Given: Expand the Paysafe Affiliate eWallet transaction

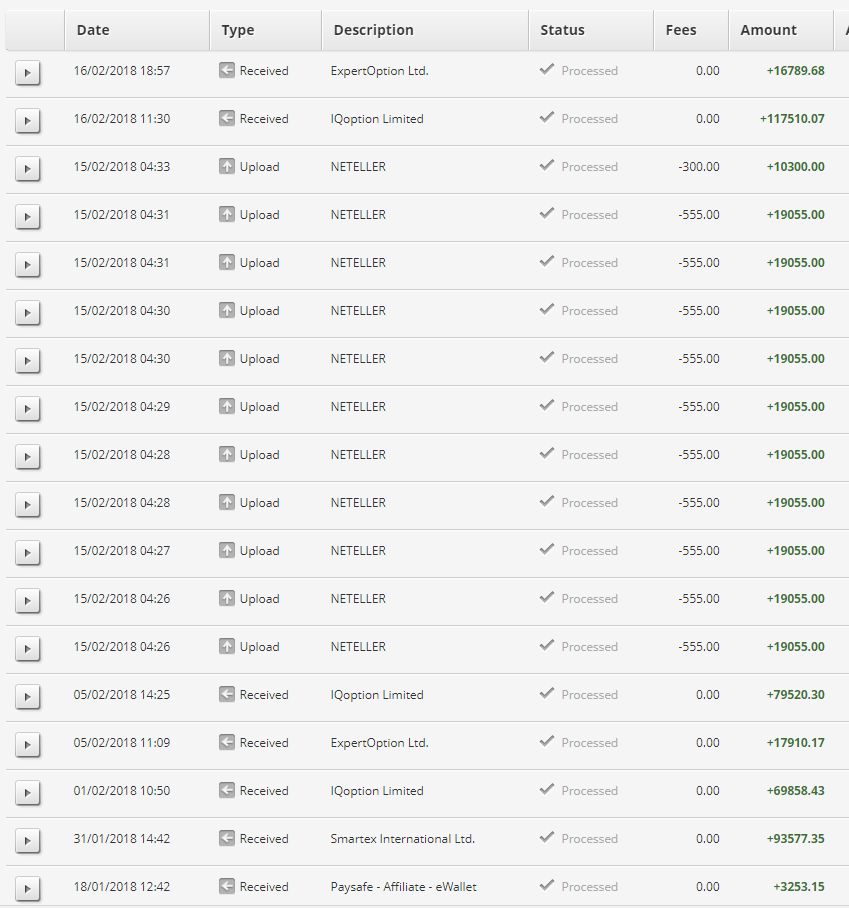Looking at the screenshot, I should (28, 889).
